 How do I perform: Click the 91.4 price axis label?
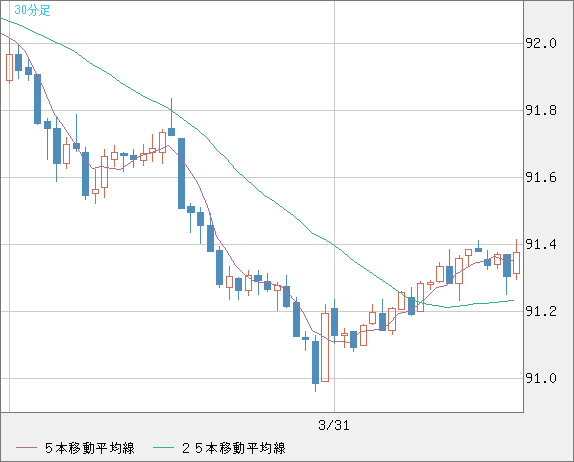[541, 244]
